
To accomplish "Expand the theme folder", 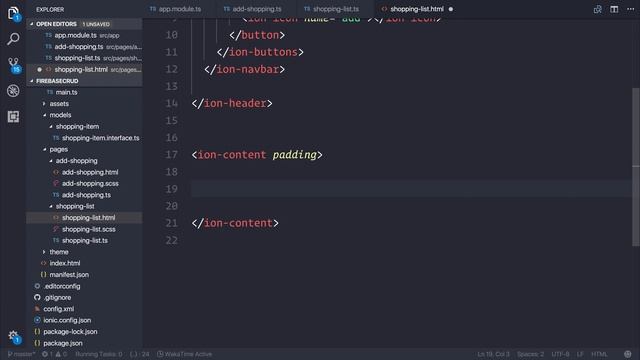I will tap(59, 252).
